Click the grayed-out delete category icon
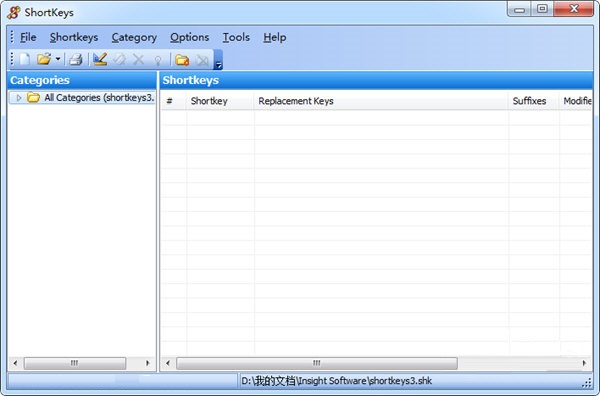The width and height of the screenshot is (600, 396). (202, 60)
